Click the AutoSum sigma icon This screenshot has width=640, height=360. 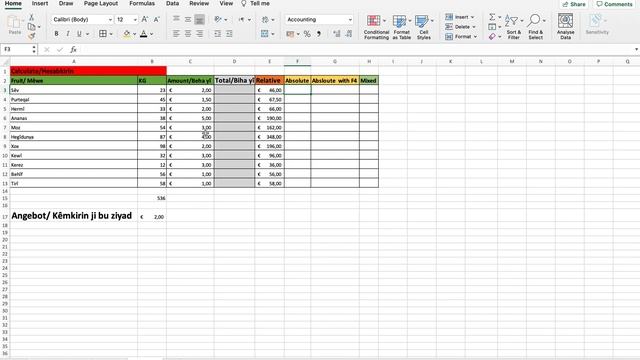(492, 17)
